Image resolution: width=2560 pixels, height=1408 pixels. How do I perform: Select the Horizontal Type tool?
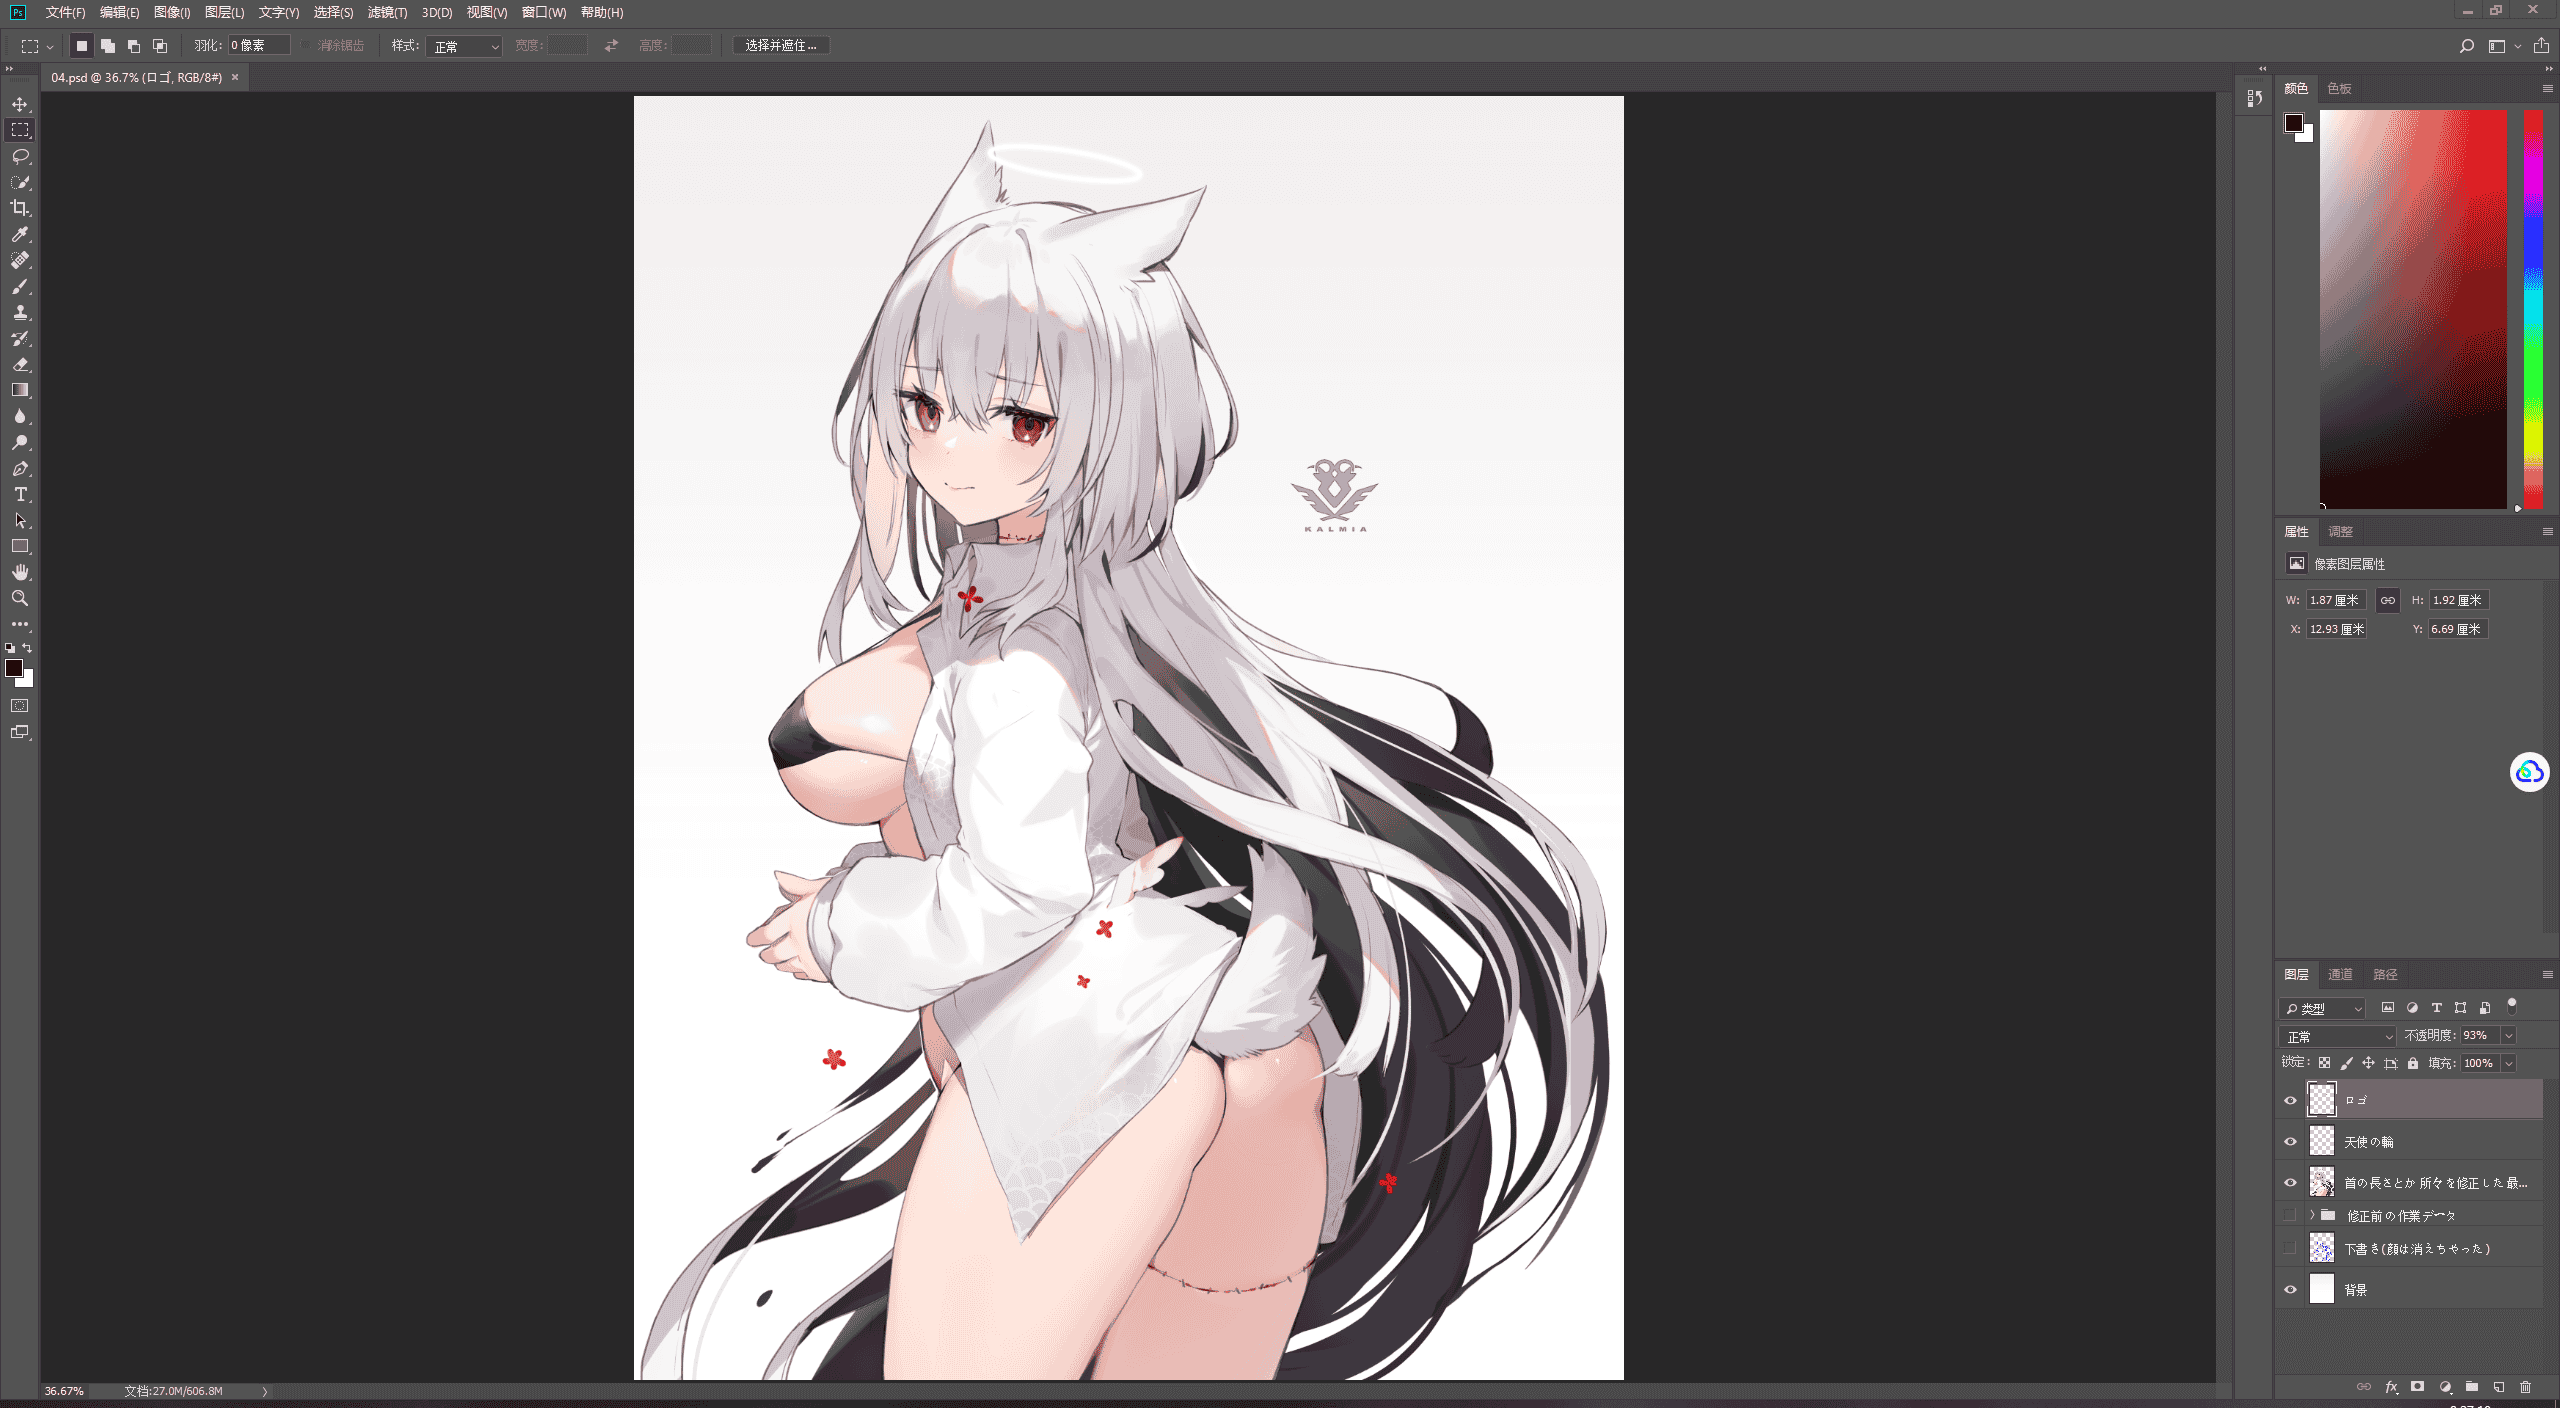click(20, 494)
